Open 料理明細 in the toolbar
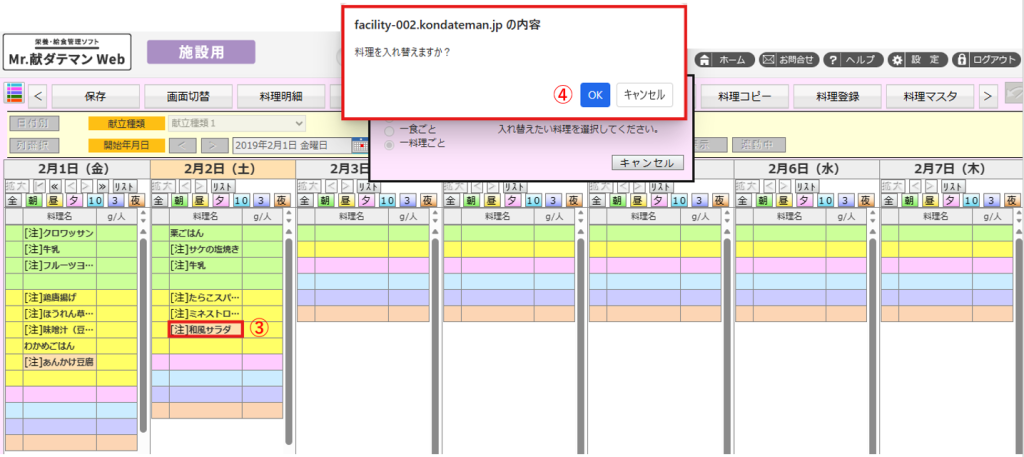This screenshot has height=457, width=1024. [283, 97]
